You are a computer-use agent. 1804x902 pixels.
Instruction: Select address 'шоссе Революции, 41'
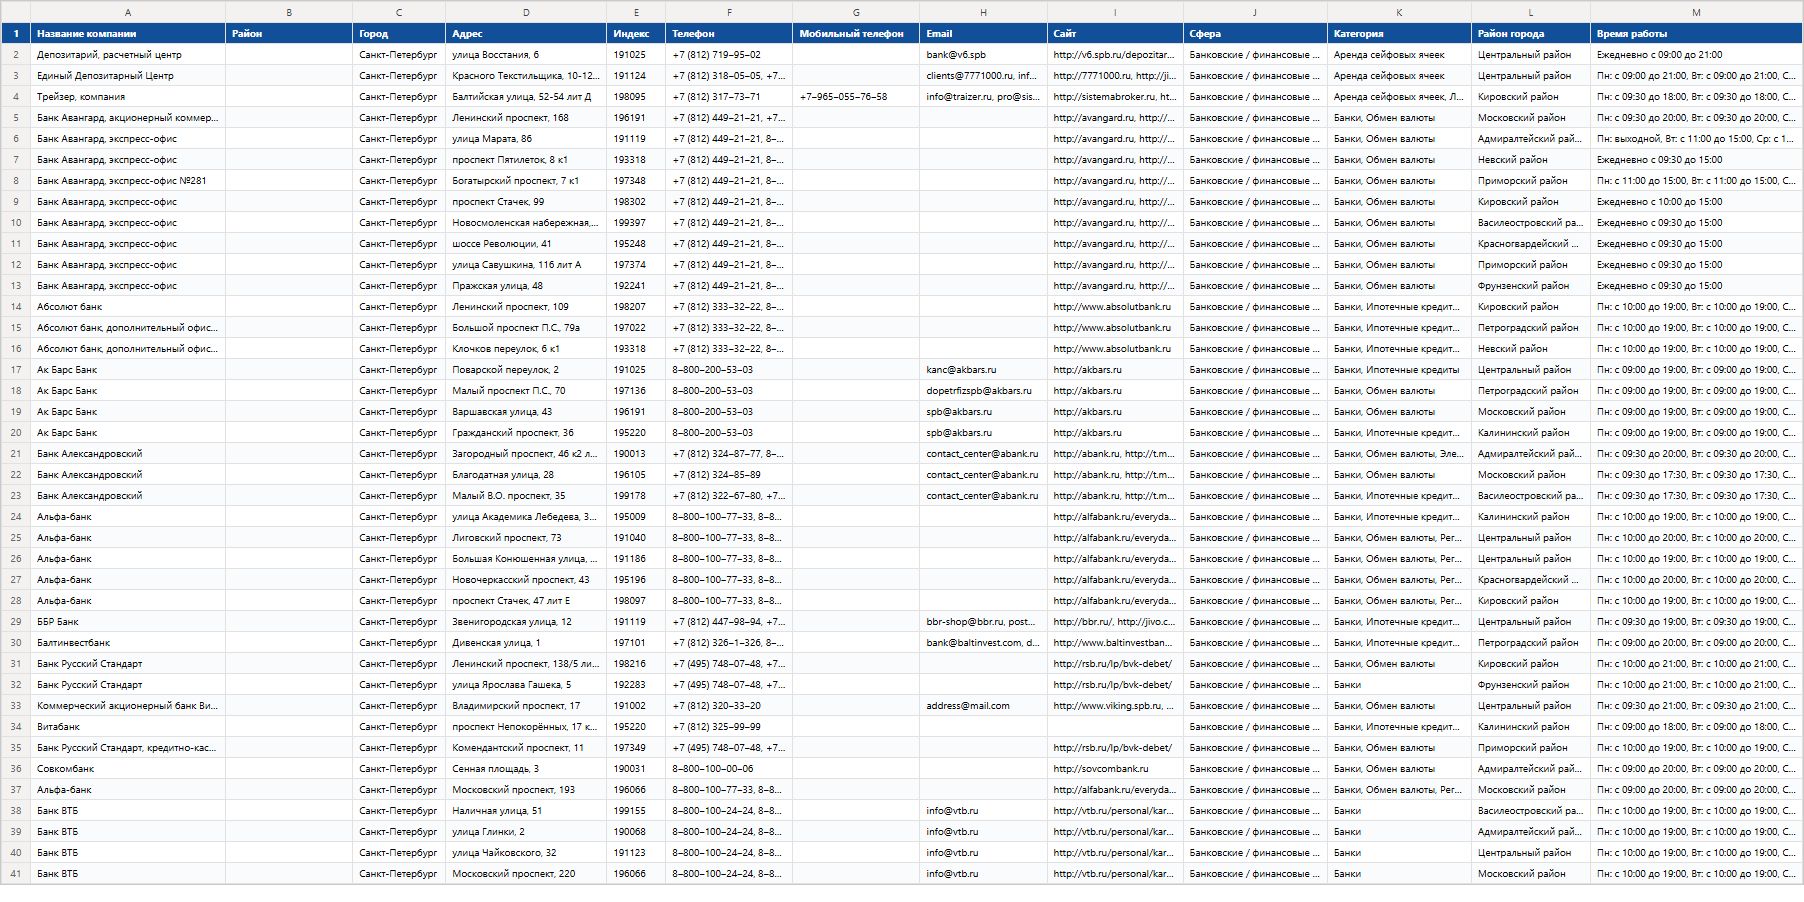tap(526, 243)
